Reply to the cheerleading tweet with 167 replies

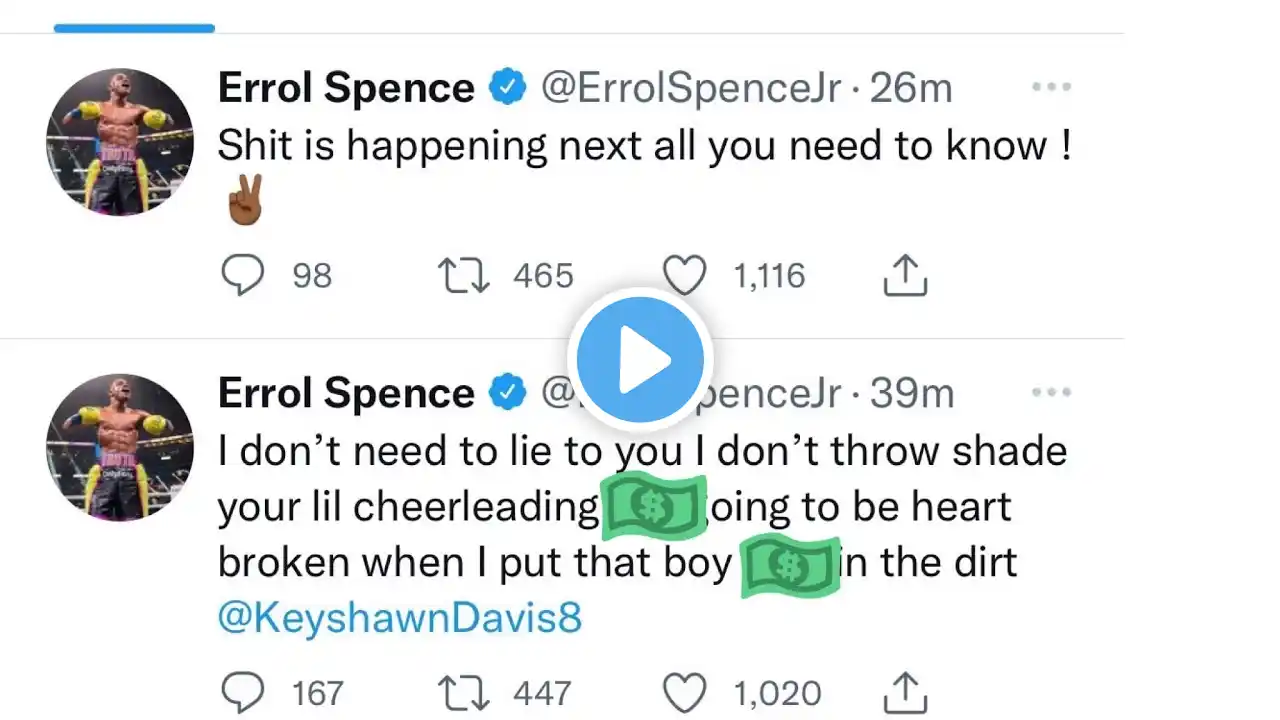click(241, 693)
